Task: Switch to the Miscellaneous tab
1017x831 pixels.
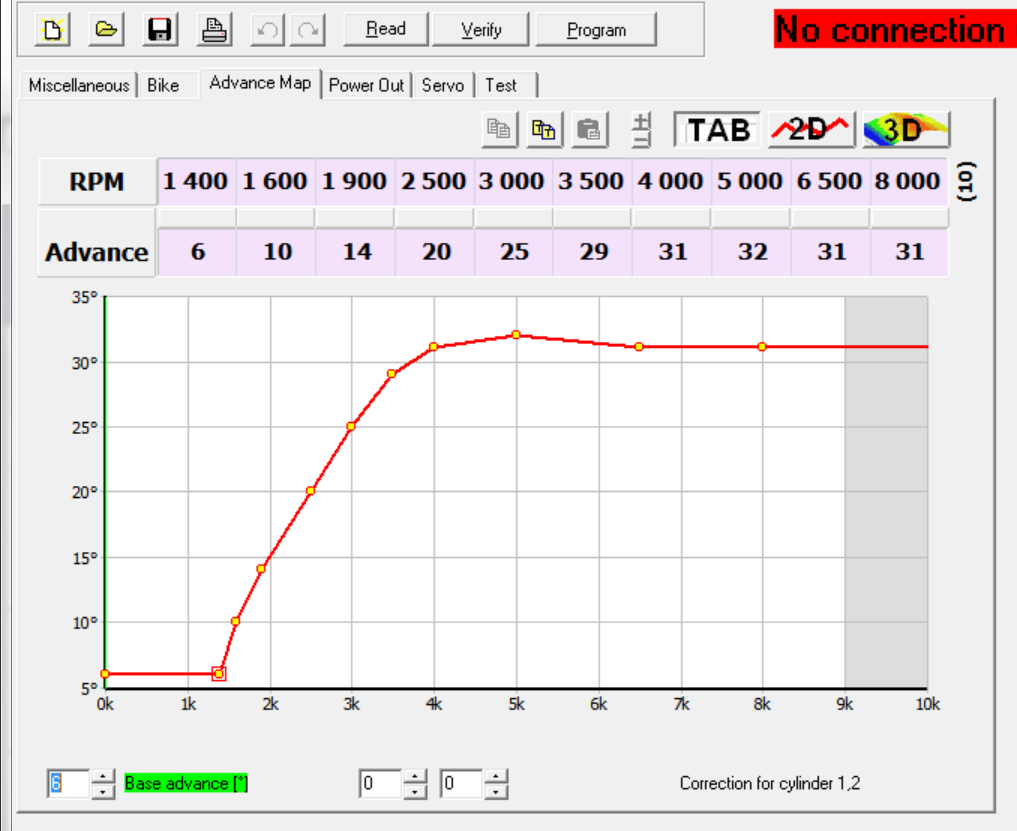Action: pyautogui.click(x=78, y=85)
